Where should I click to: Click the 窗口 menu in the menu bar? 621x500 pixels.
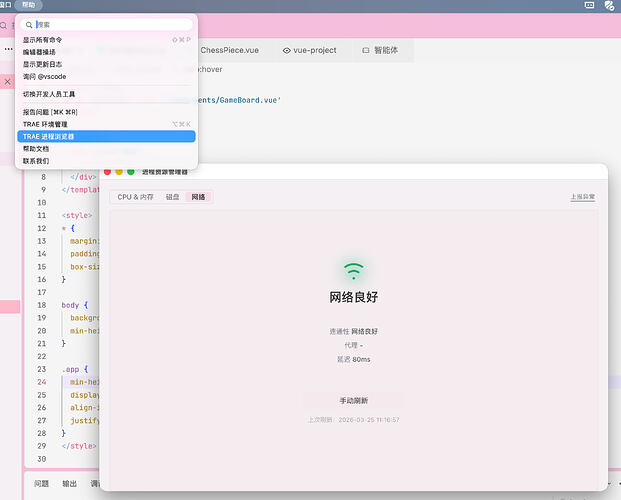coord(5,5)
